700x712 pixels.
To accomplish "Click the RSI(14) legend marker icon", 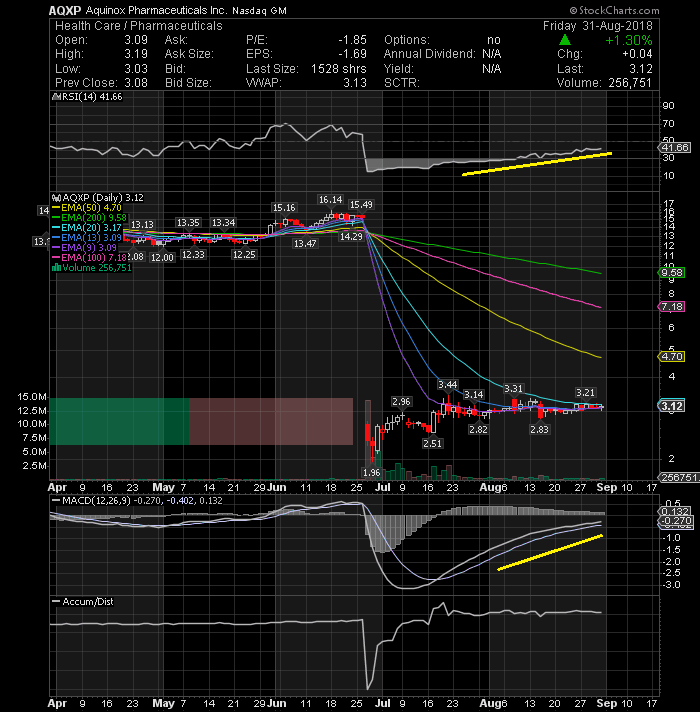I will 56,97.
